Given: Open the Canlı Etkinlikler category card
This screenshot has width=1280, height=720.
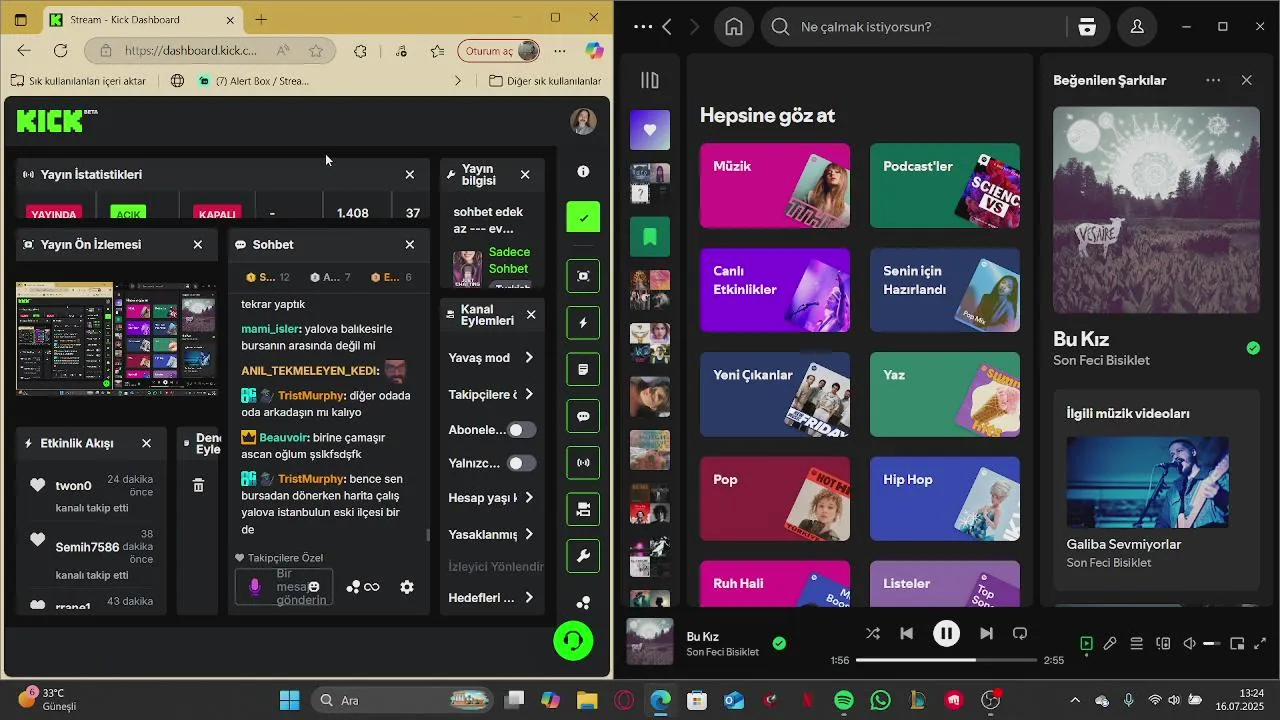Looking at the screenshot, I should click(x=775, y=290).
